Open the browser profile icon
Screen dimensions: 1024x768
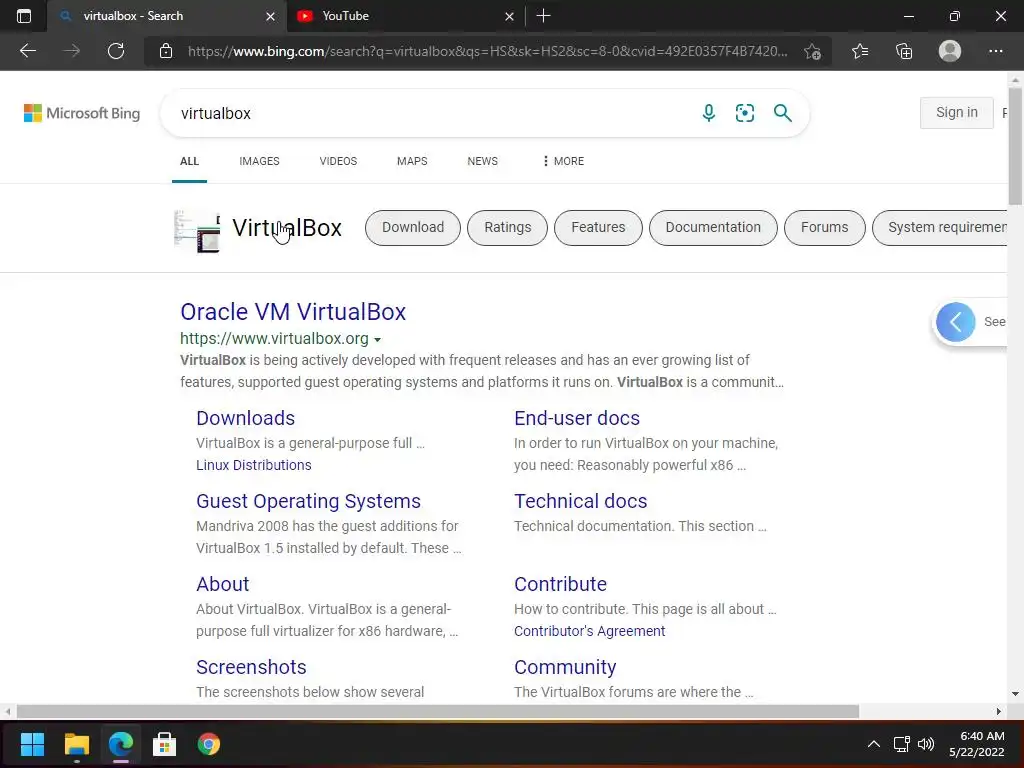point(949,51)
